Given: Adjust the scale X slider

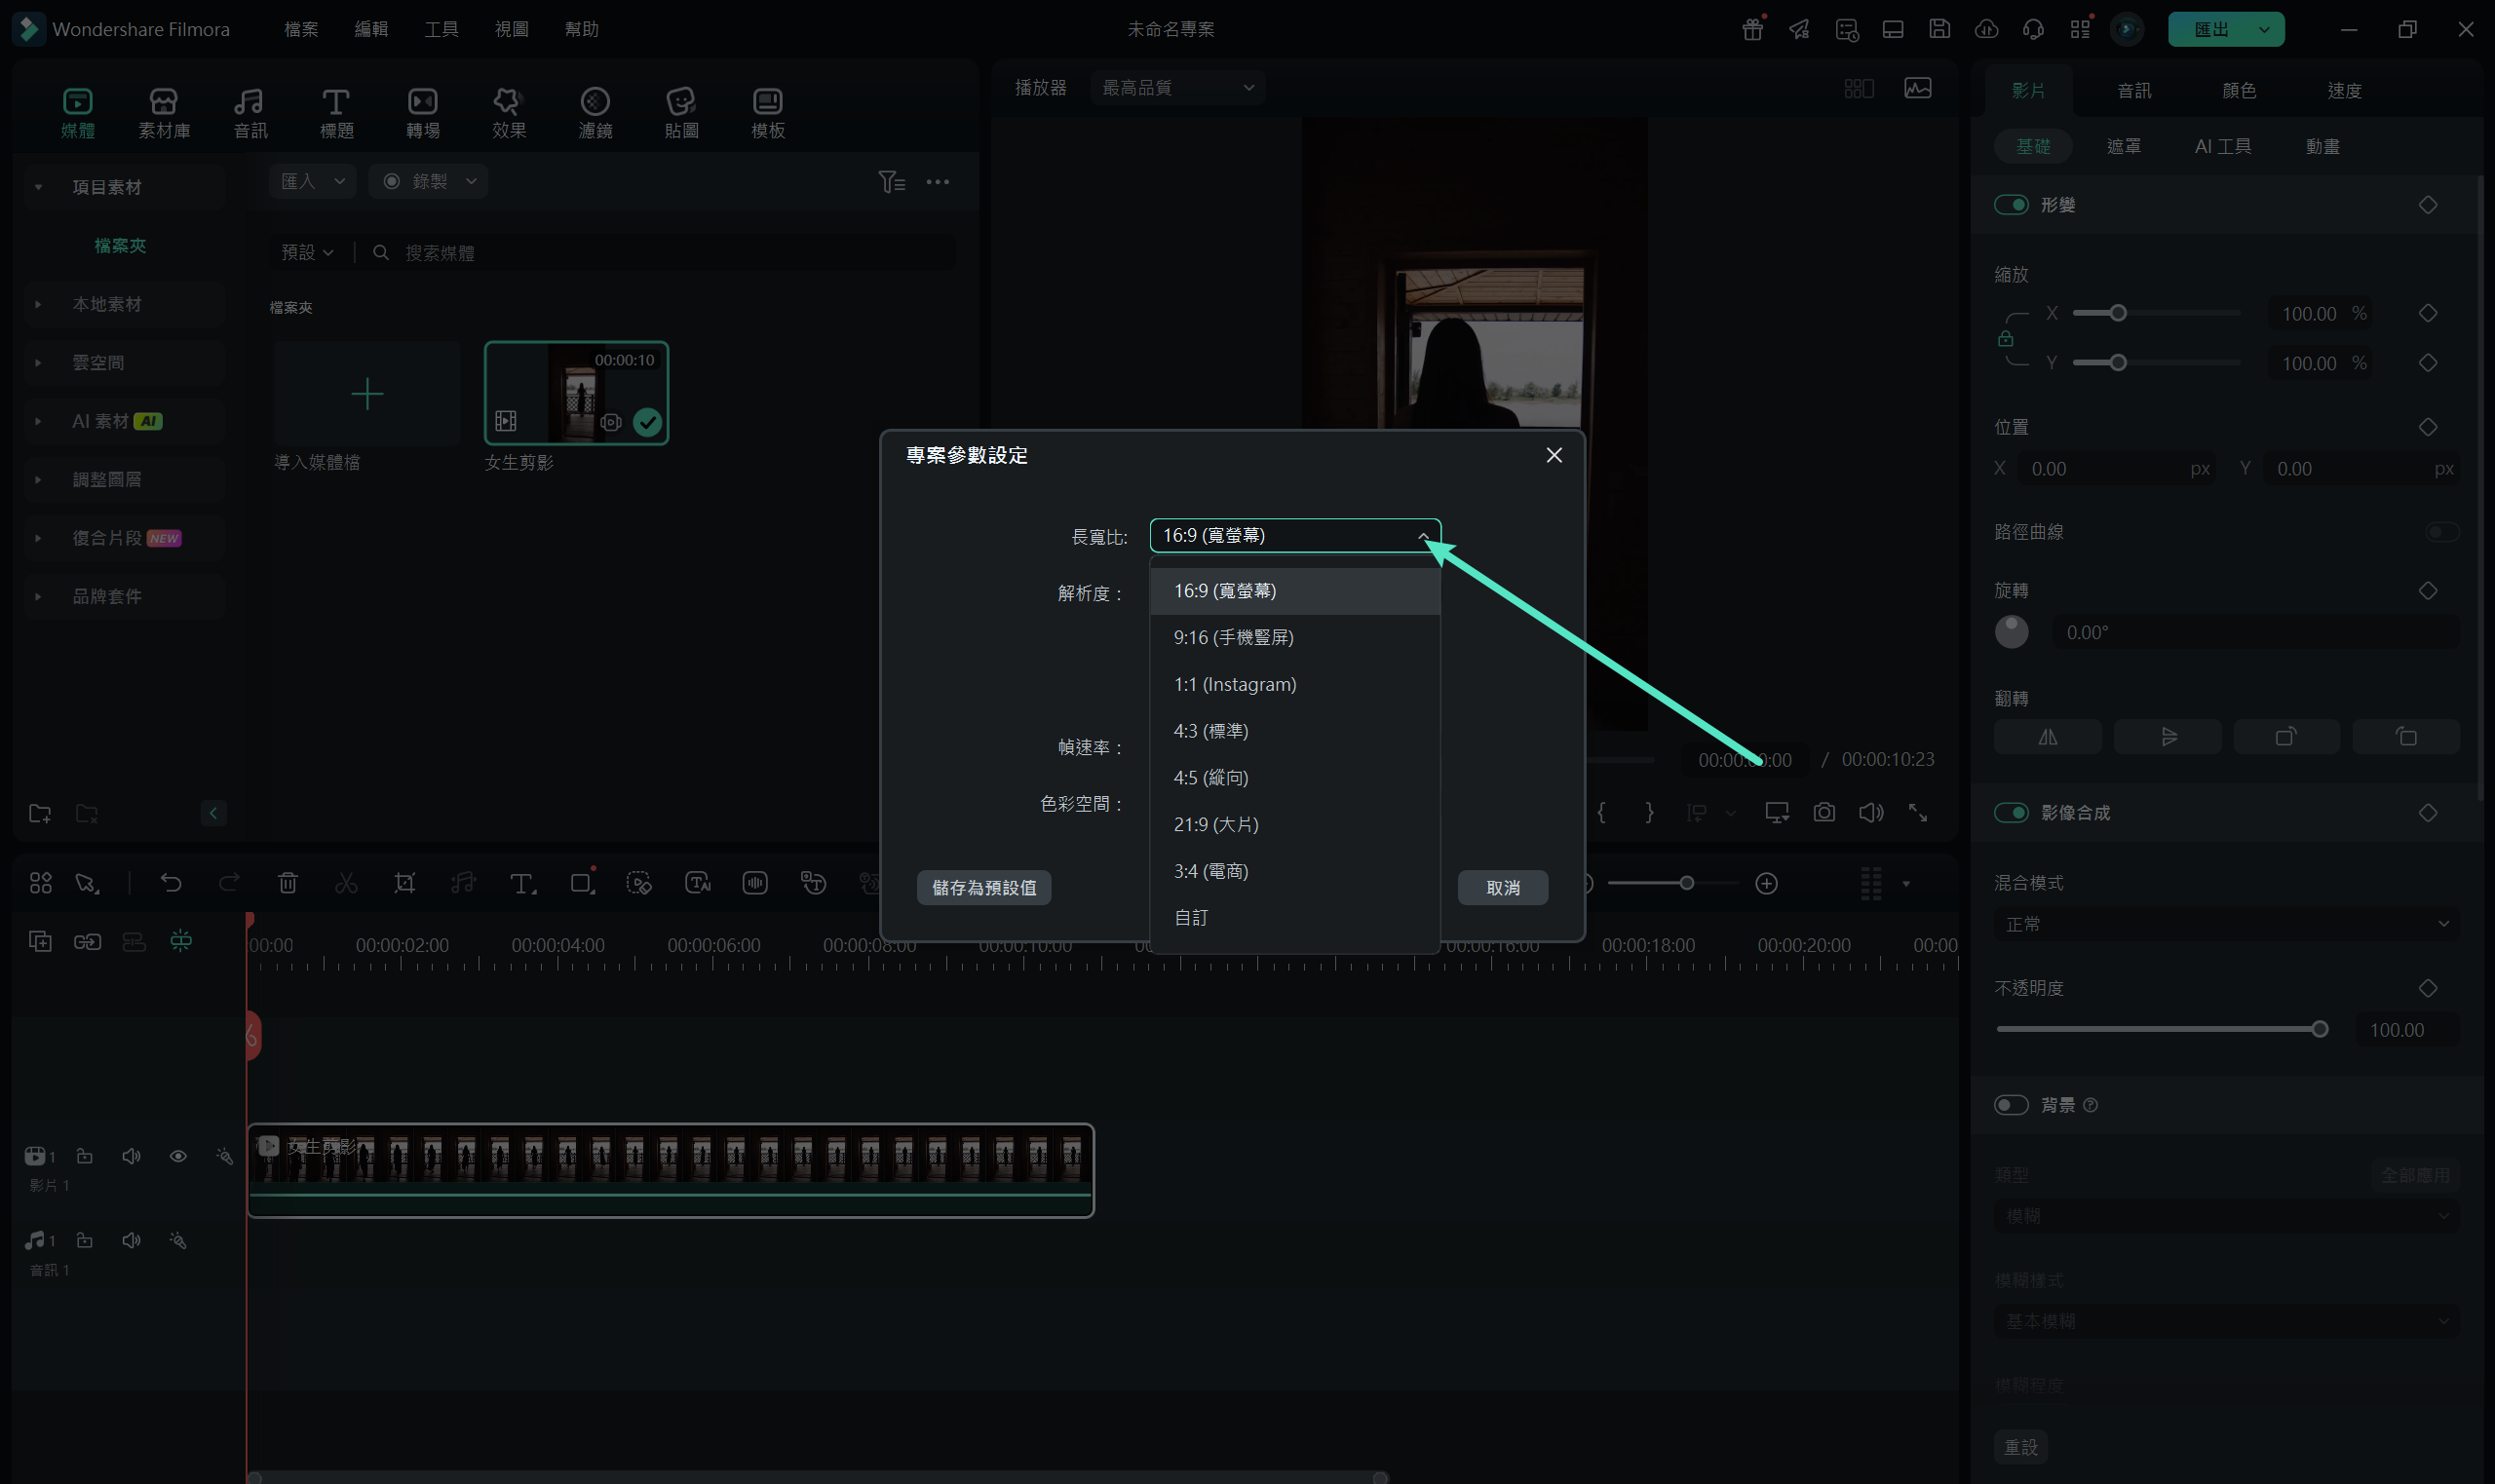Looking at the screenshot, I should 2156,314.
